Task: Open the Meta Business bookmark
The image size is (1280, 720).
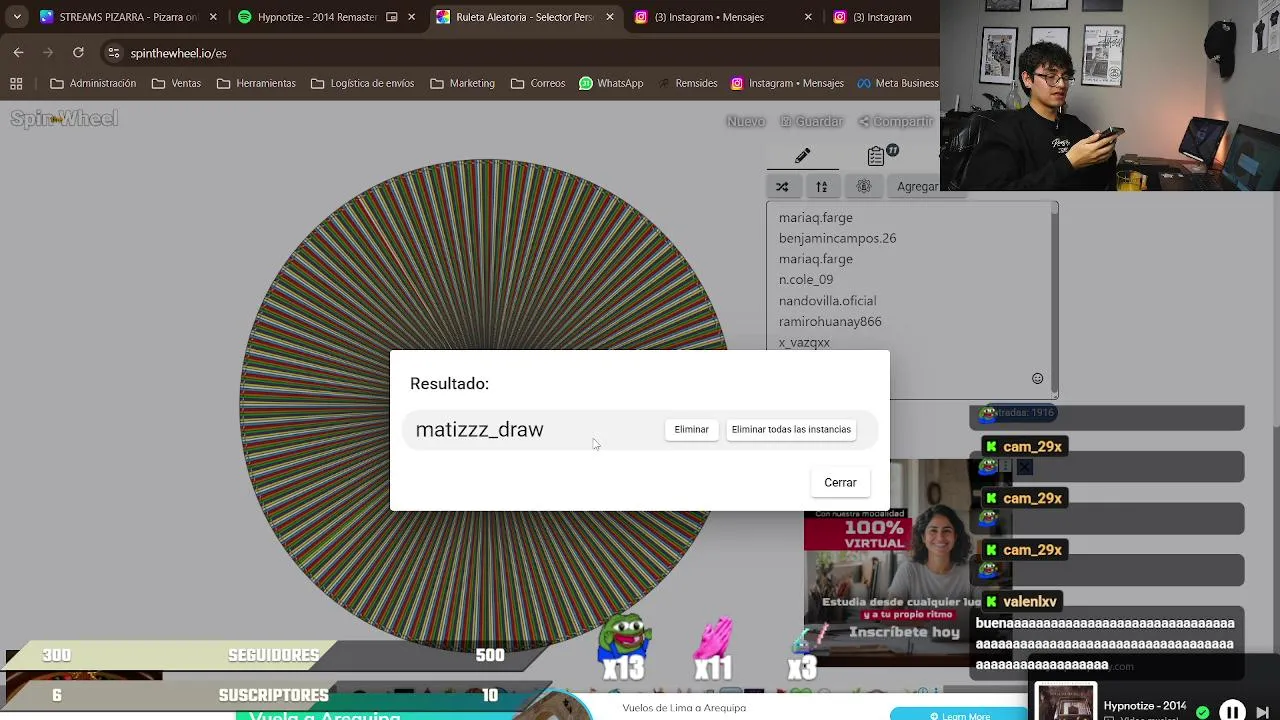Action: pyautogui.click(x=898, y=83)
